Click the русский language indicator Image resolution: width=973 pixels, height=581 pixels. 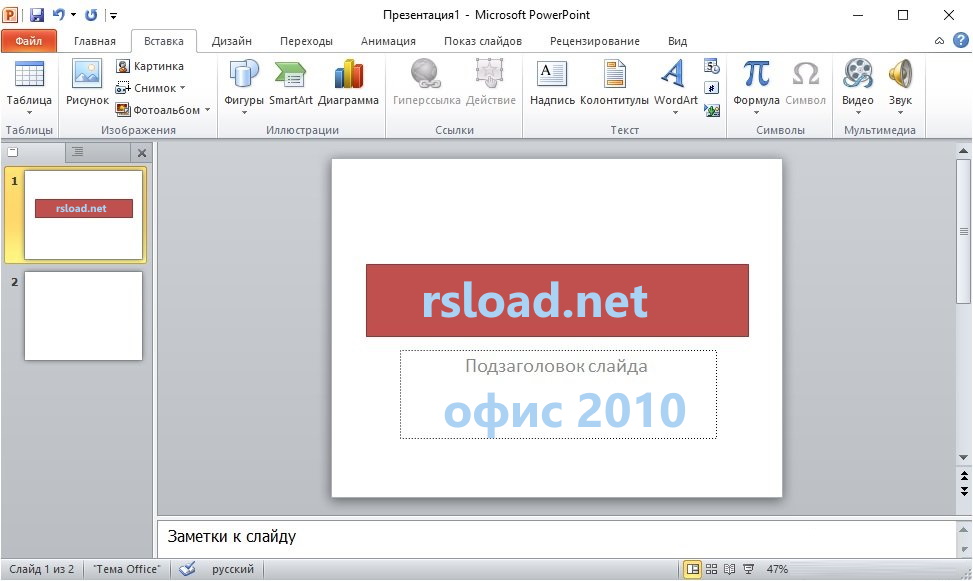233,569
